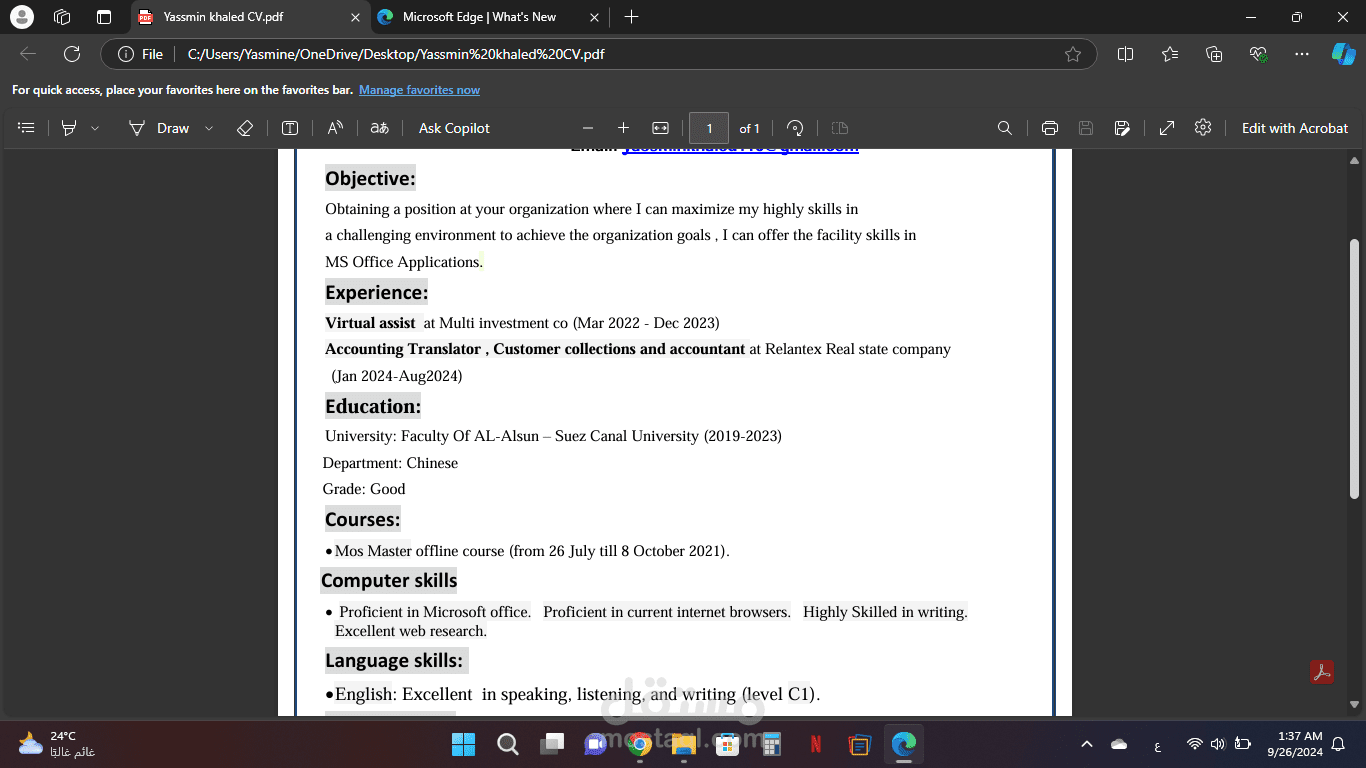Print the PDF document

(x=1050, y=128)
